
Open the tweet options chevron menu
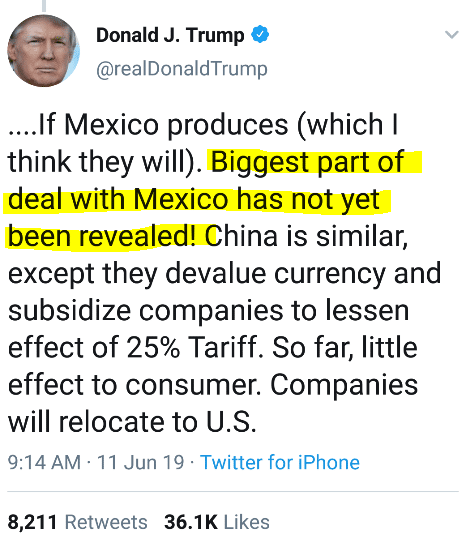click(451, 34)
